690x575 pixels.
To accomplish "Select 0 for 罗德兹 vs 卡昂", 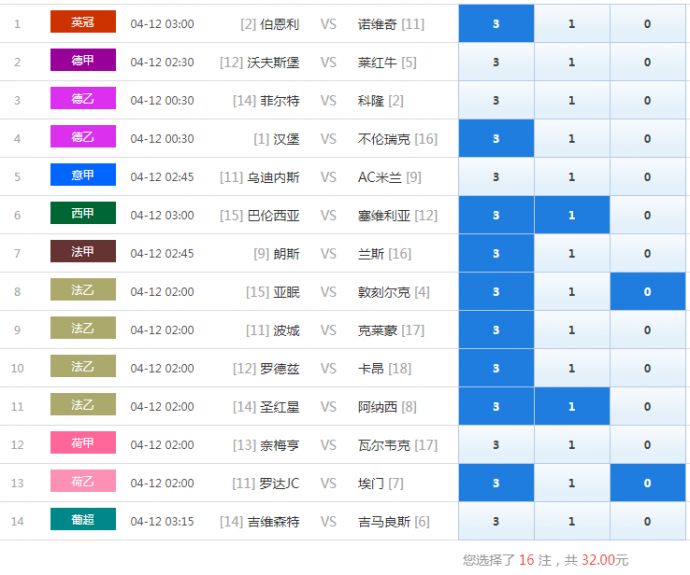I will 648,368.
